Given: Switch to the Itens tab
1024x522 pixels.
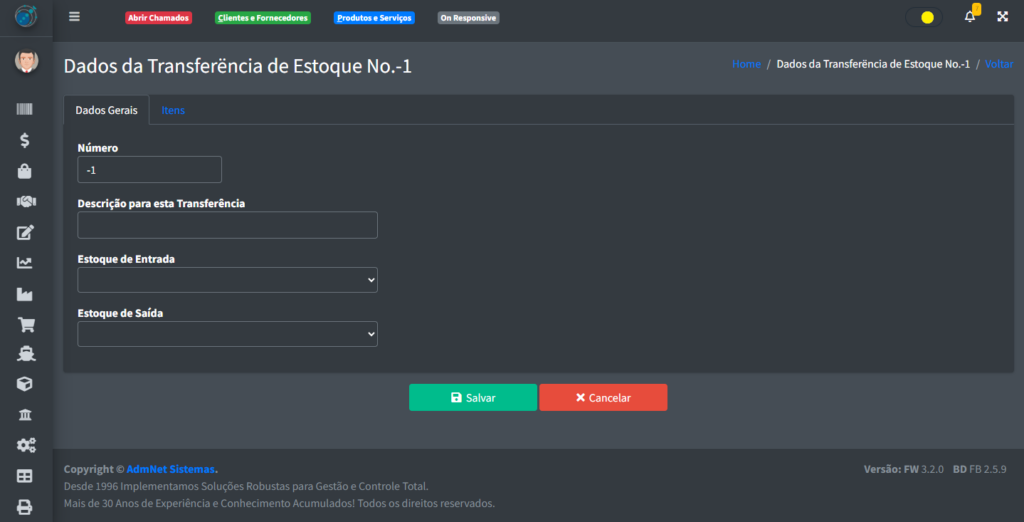Looking at the screenshot, I should [x=173, y=110].
